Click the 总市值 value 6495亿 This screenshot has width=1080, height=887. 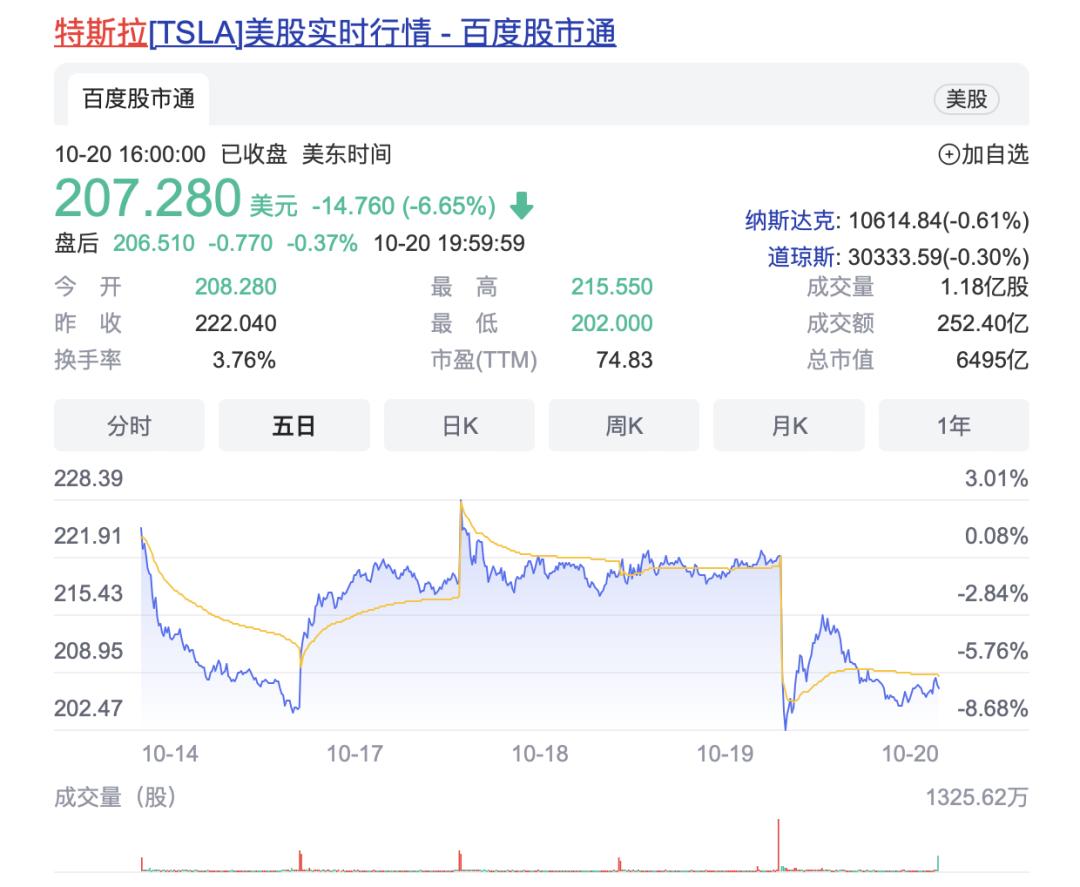[x=992, y=359]
